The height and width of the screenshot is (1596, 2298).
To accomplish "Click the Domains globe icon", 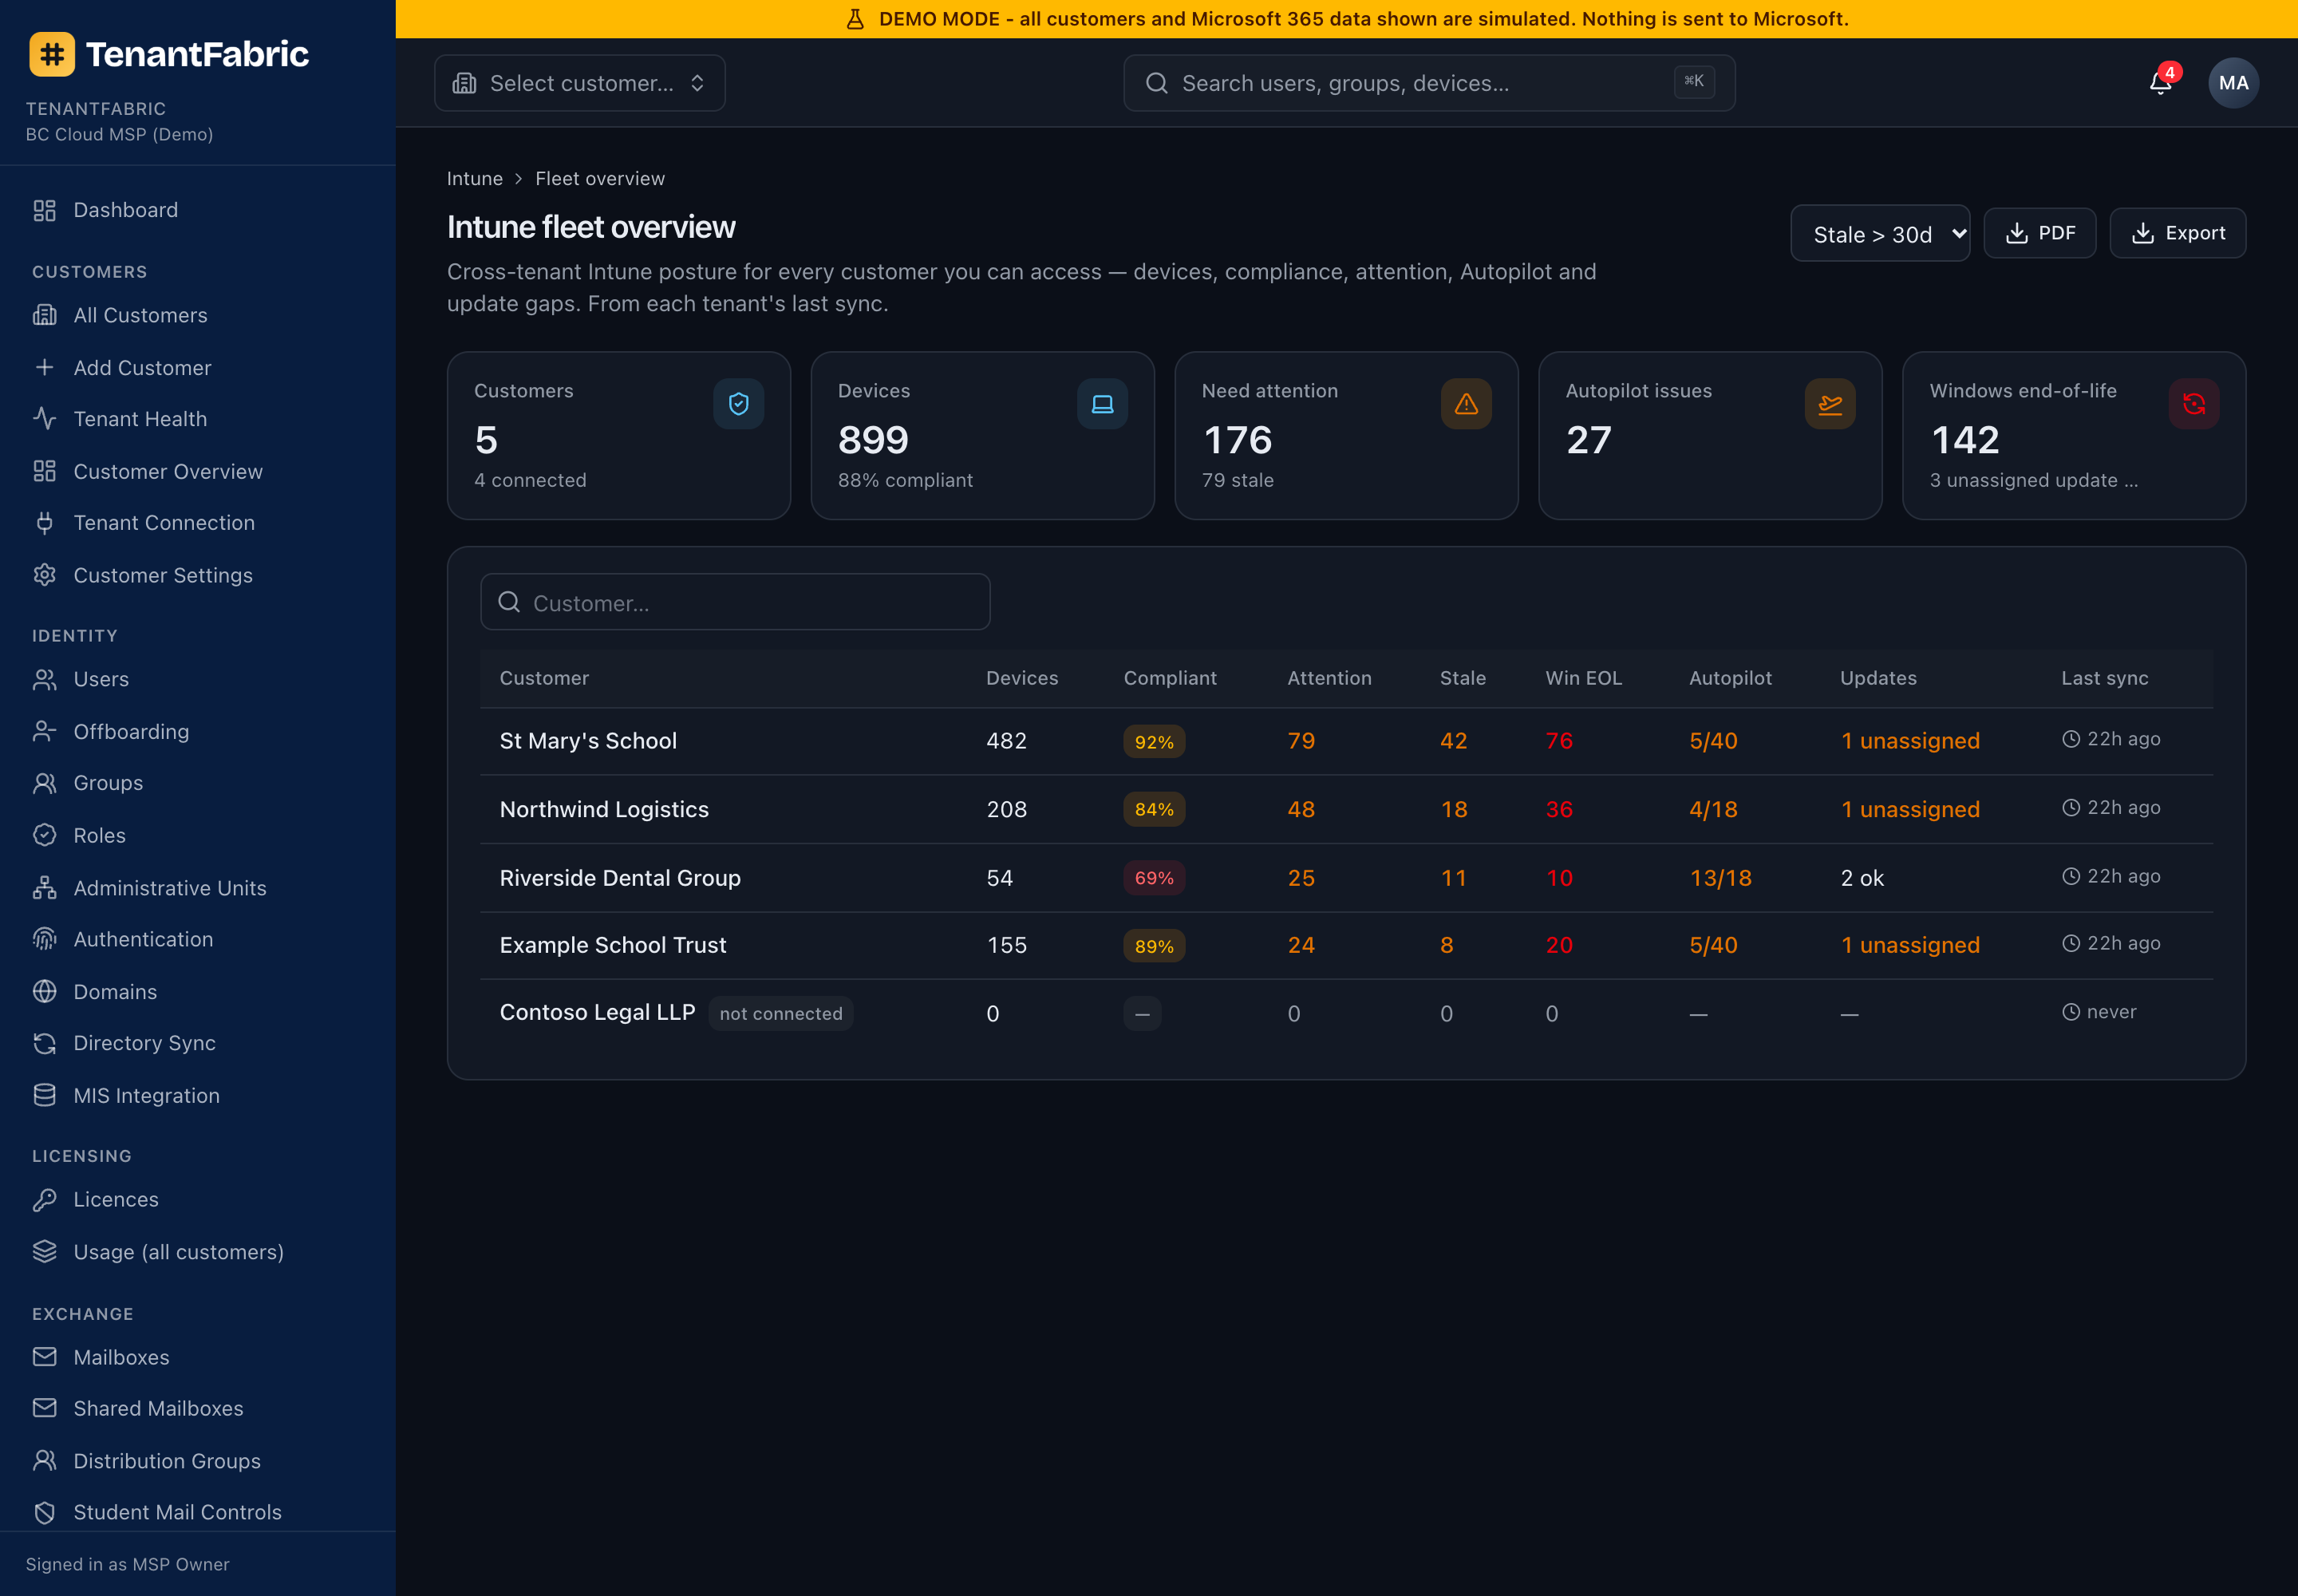I will click(x=45, y=991).
